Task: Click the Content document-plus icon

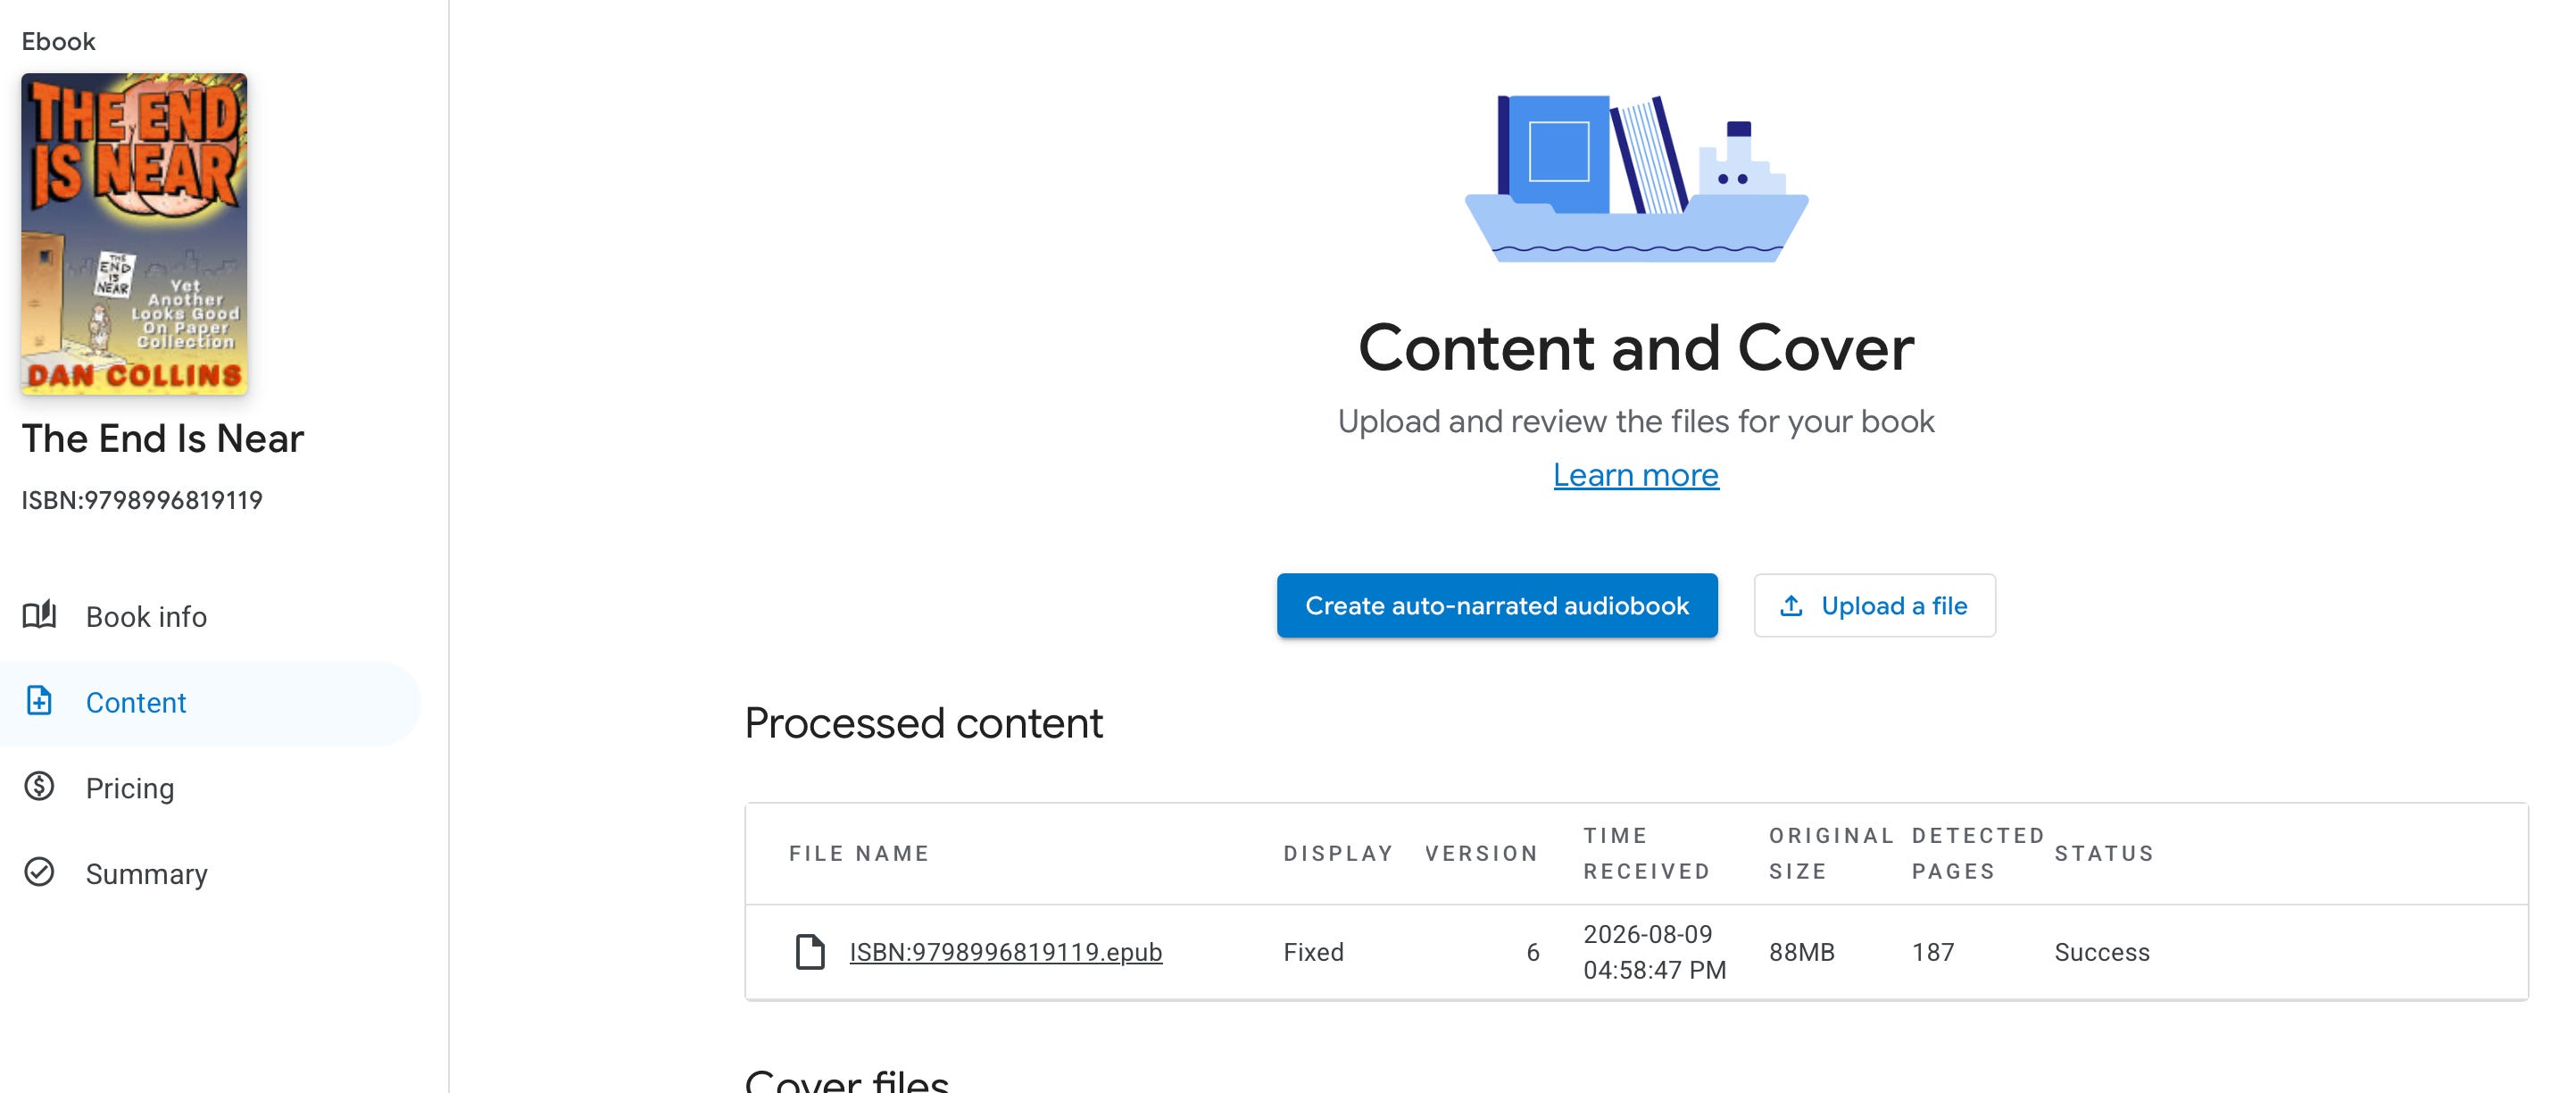Action: pyautogui.click(x=39, y=701)
